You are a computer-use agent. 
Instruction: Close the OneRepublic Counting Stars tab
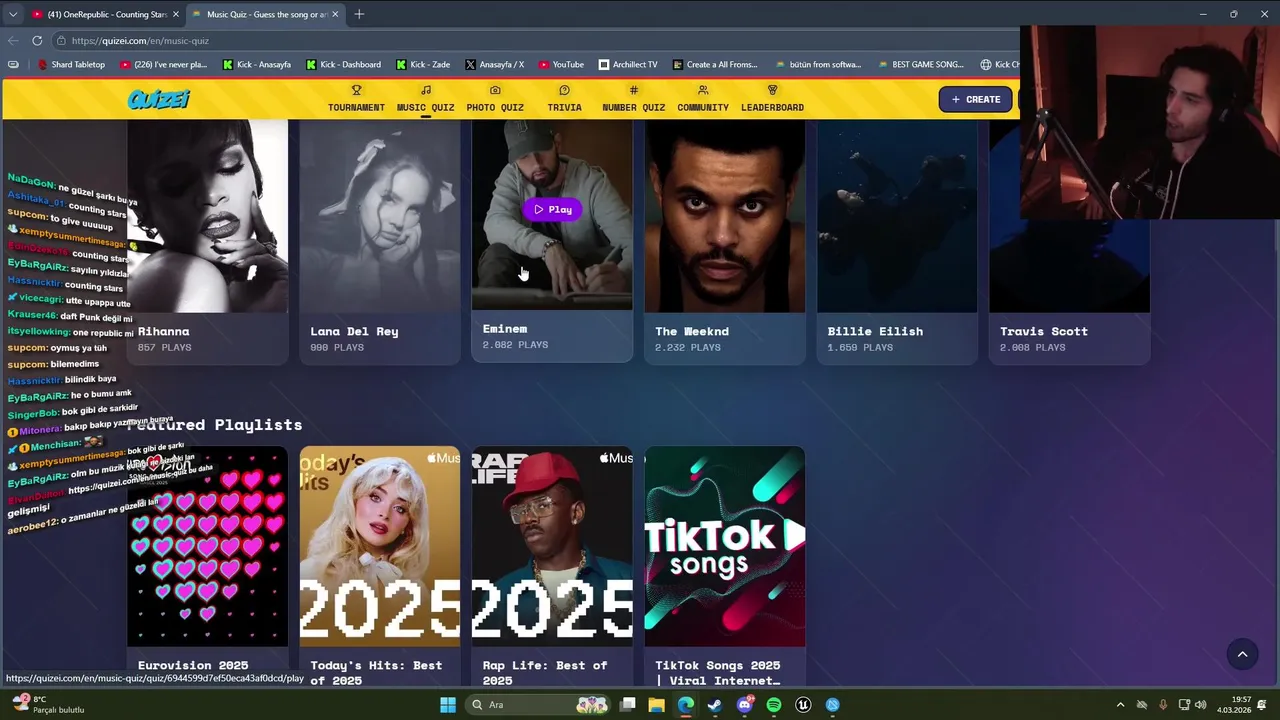tap(176, 14)
